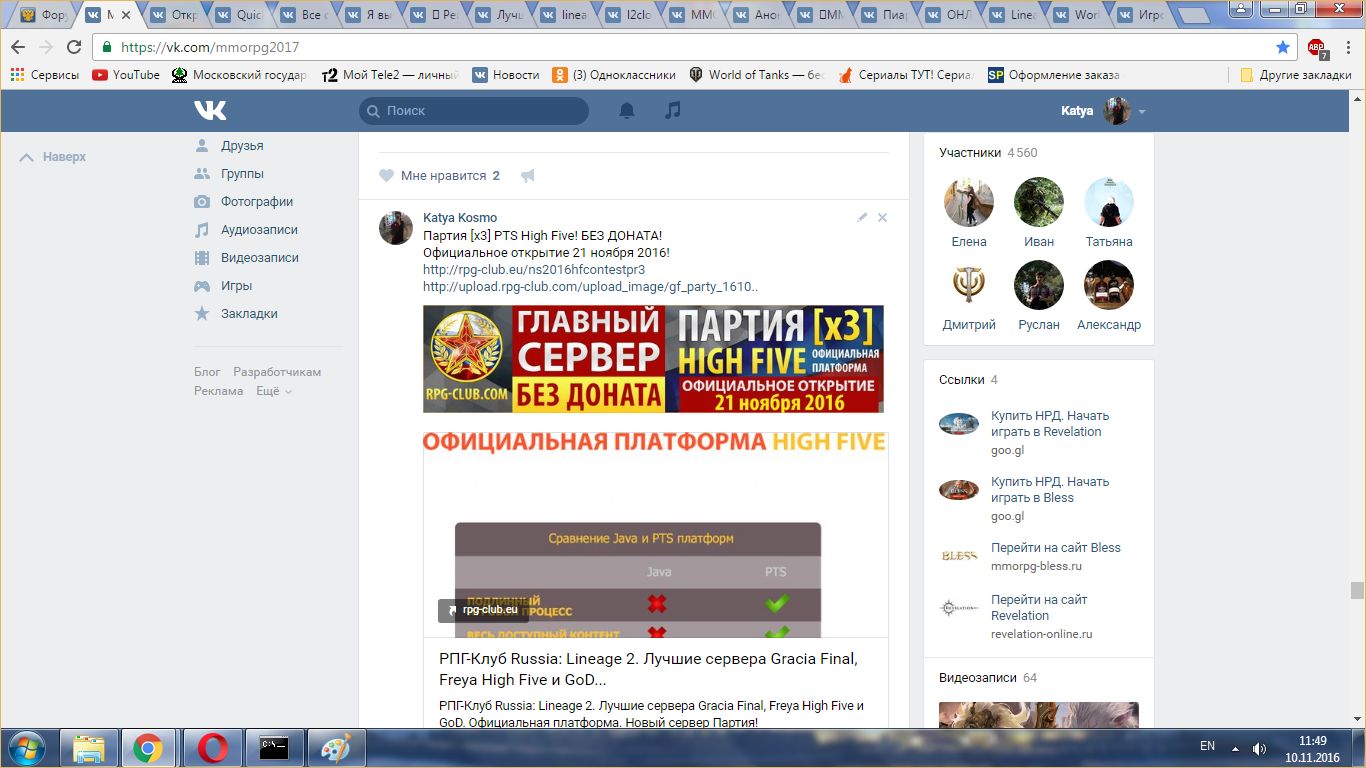The height and width of the screenshot is (768, 1366).
Task: Open the Реклама footer link
Action: tap(219, 391)
